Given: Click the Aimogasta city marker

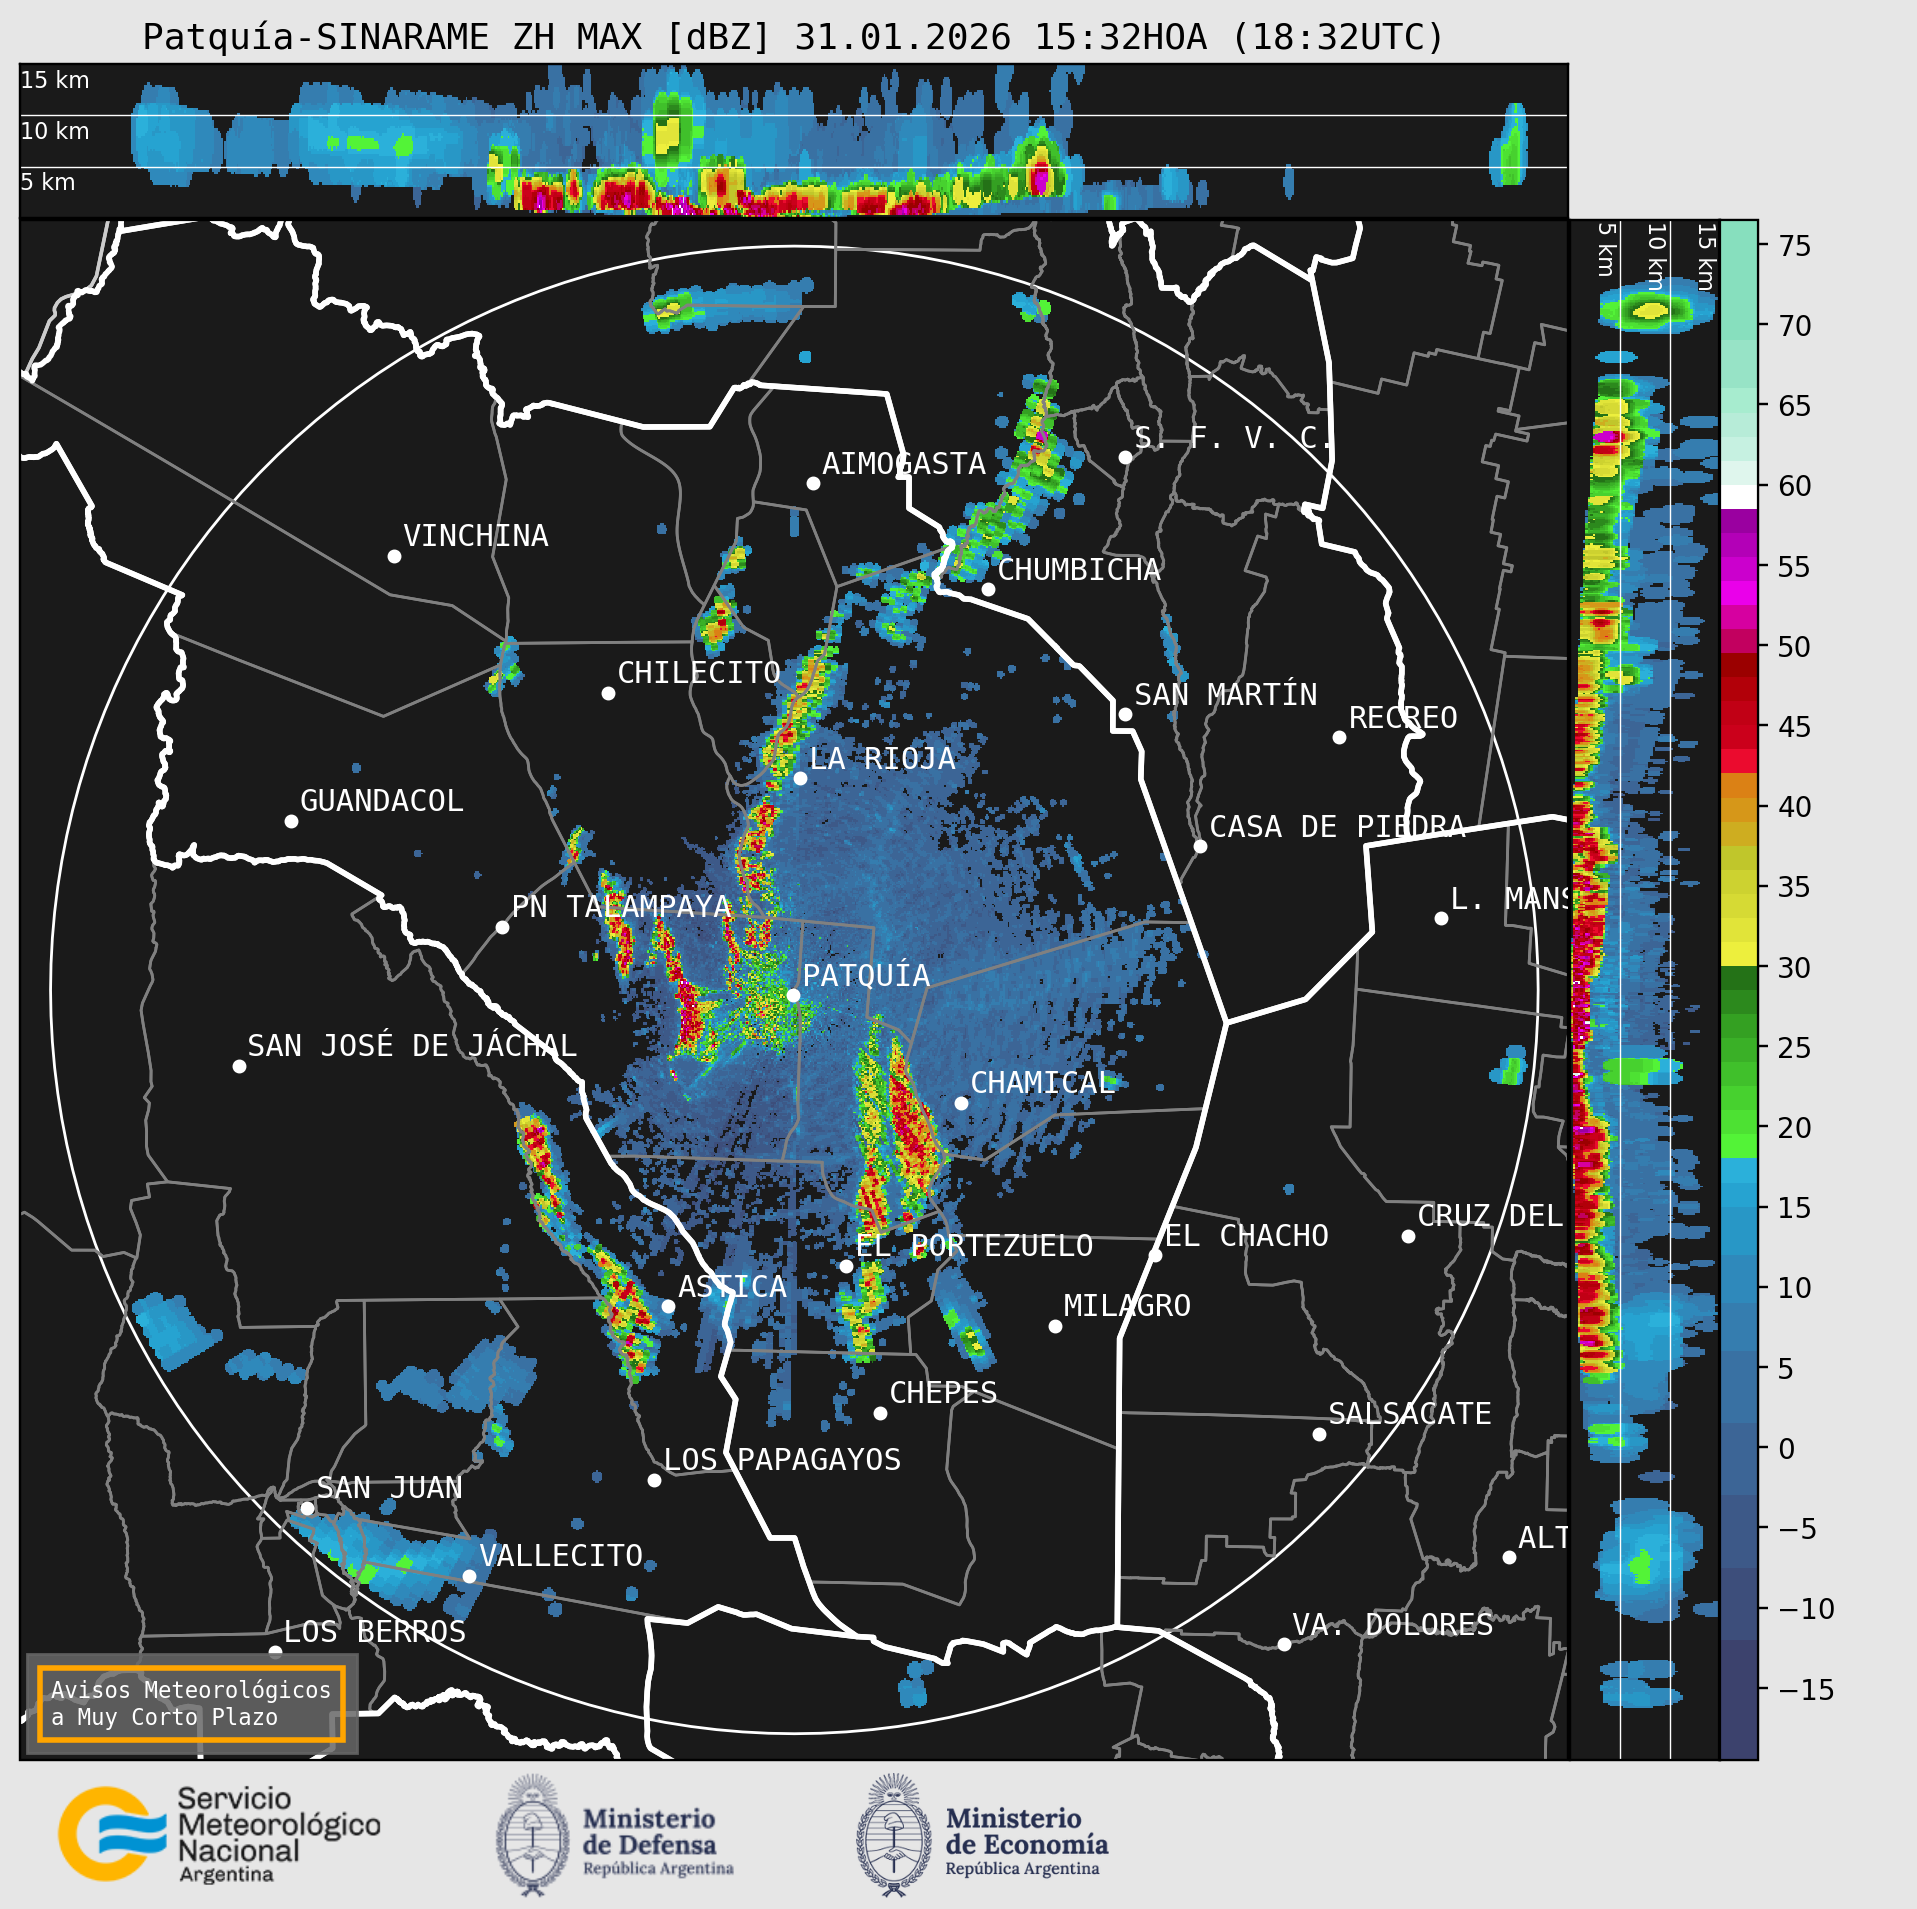Looking at the screenshot, I should (813, 483).
